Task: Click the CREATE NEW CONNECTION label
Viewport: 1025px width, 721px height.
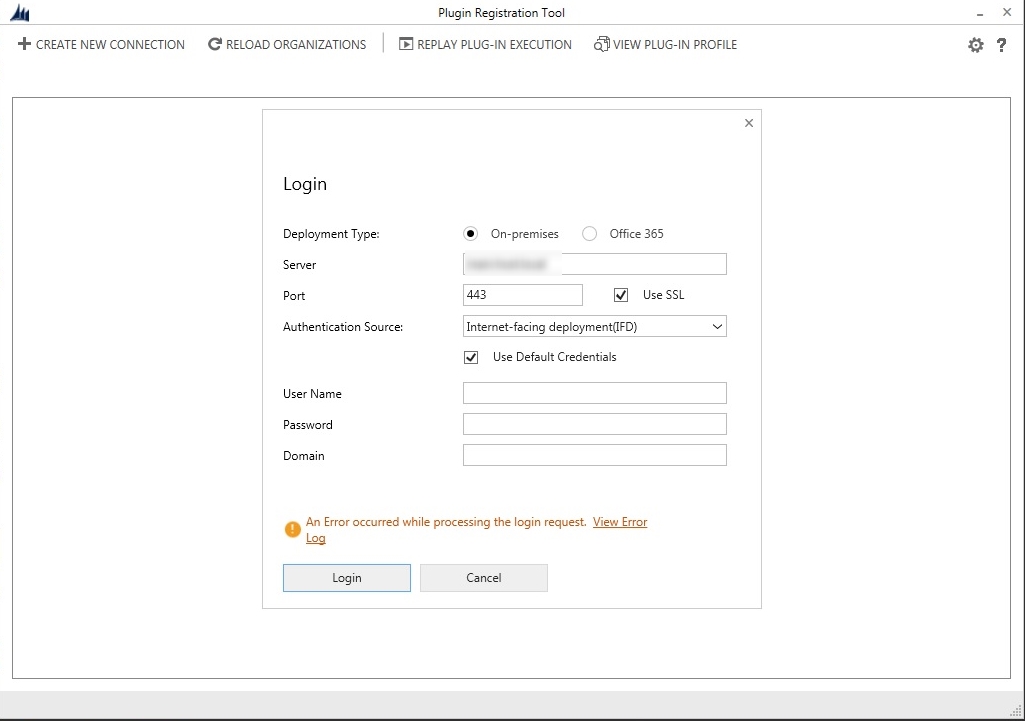Action: pyautogui.click(x=110, y=44)
